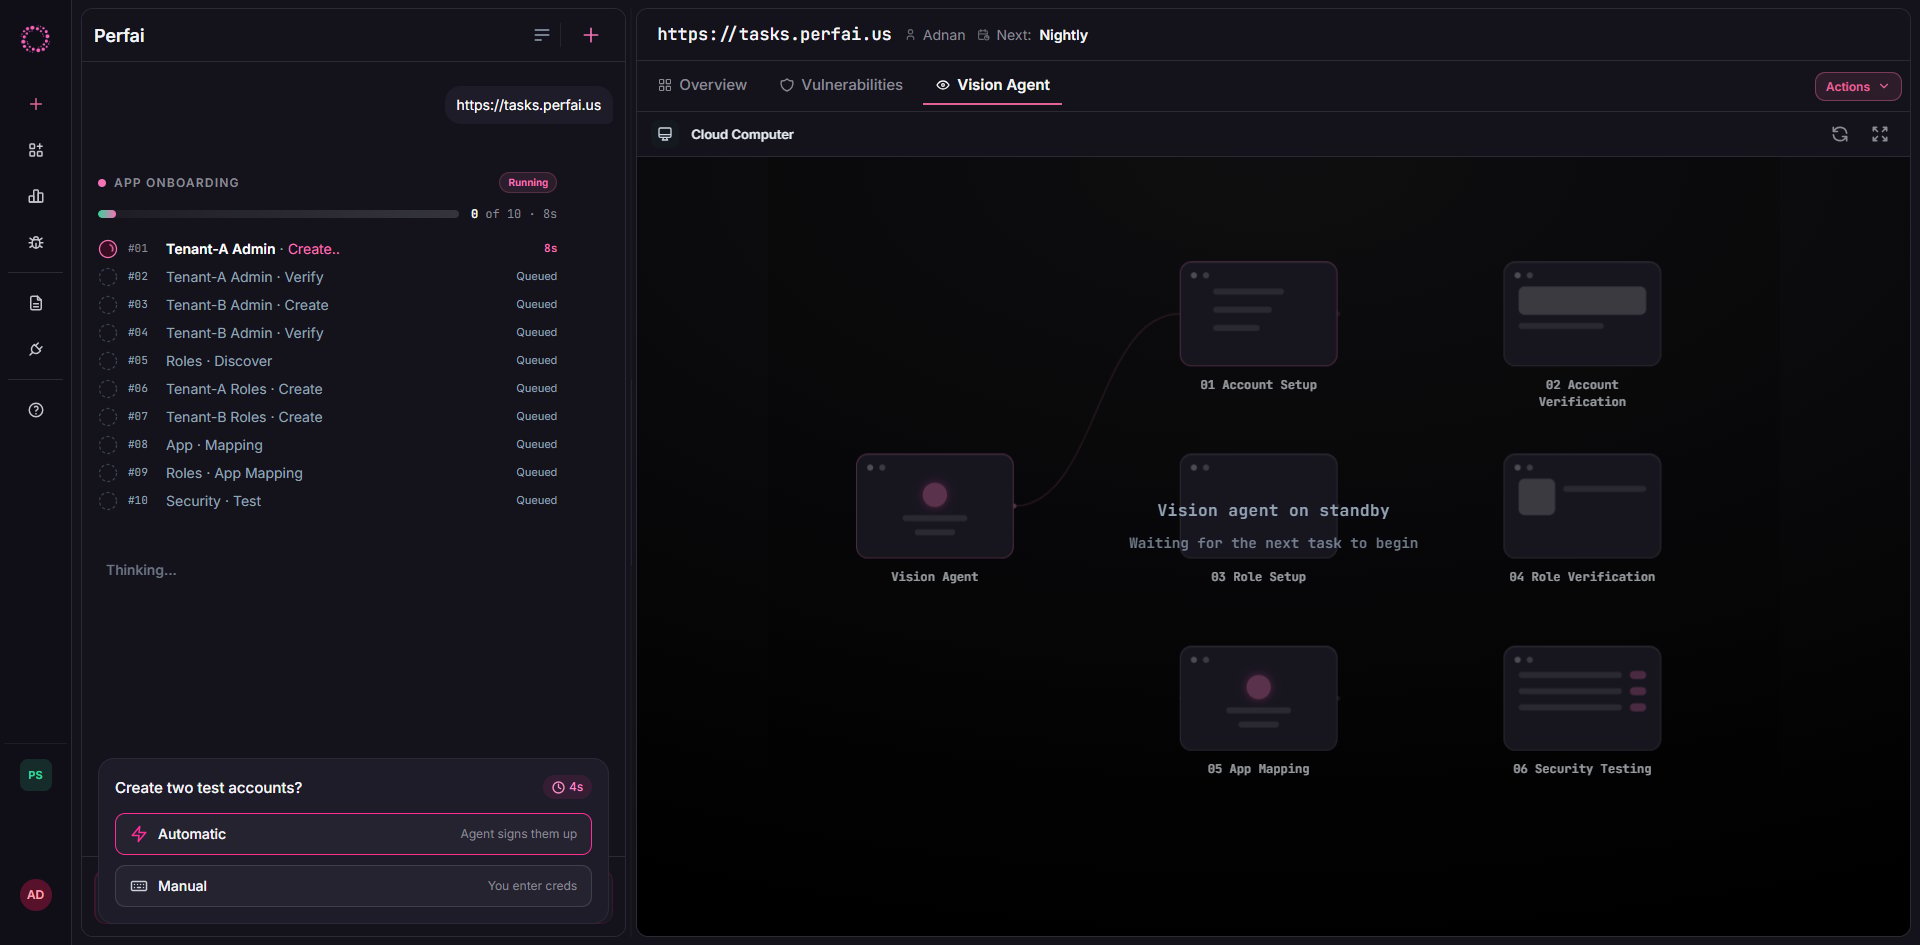The image size is (1920, 945).
Task: Click the Cloud Computer title
Action: click(x=742, y=134)
